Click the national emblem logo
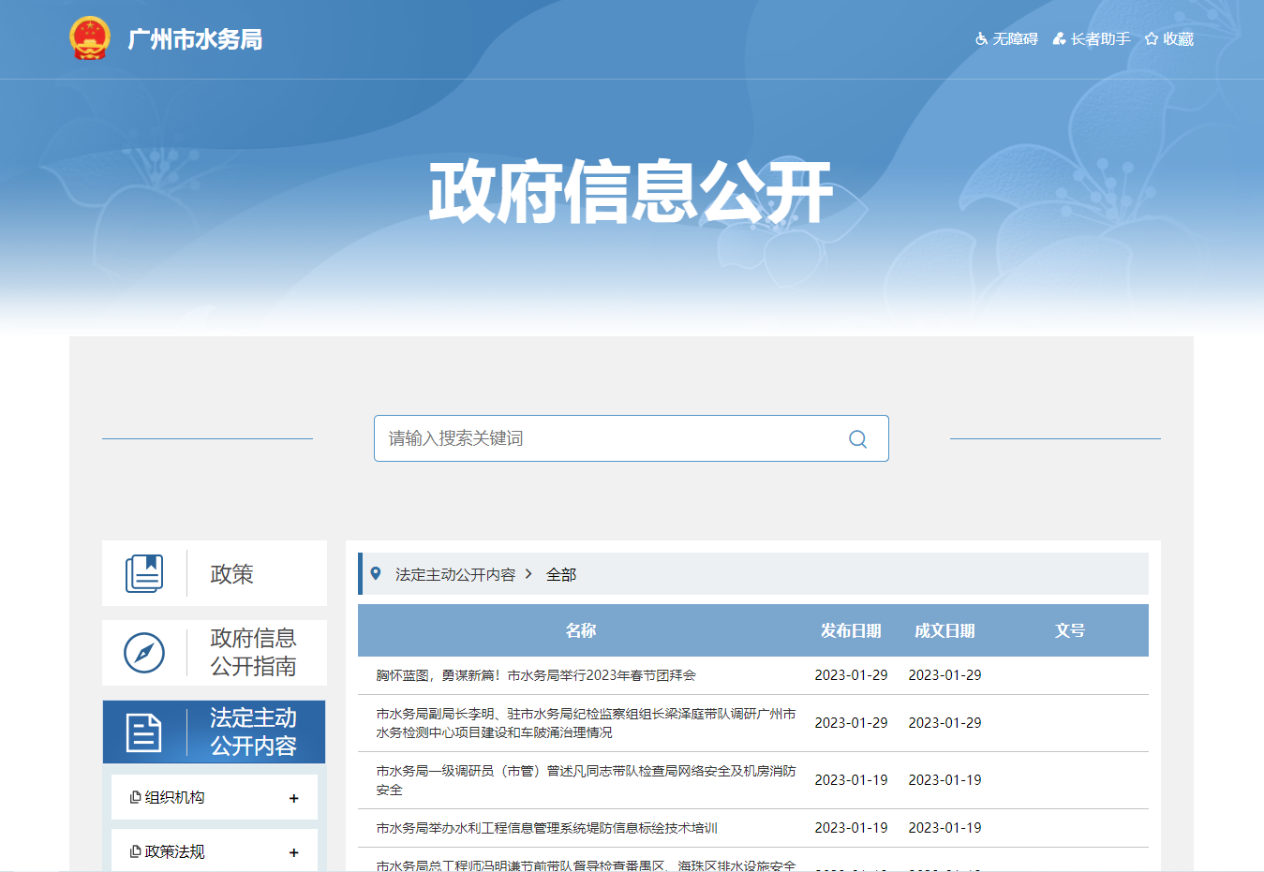This screenshot has height=872, width=1264. [89, 39]
